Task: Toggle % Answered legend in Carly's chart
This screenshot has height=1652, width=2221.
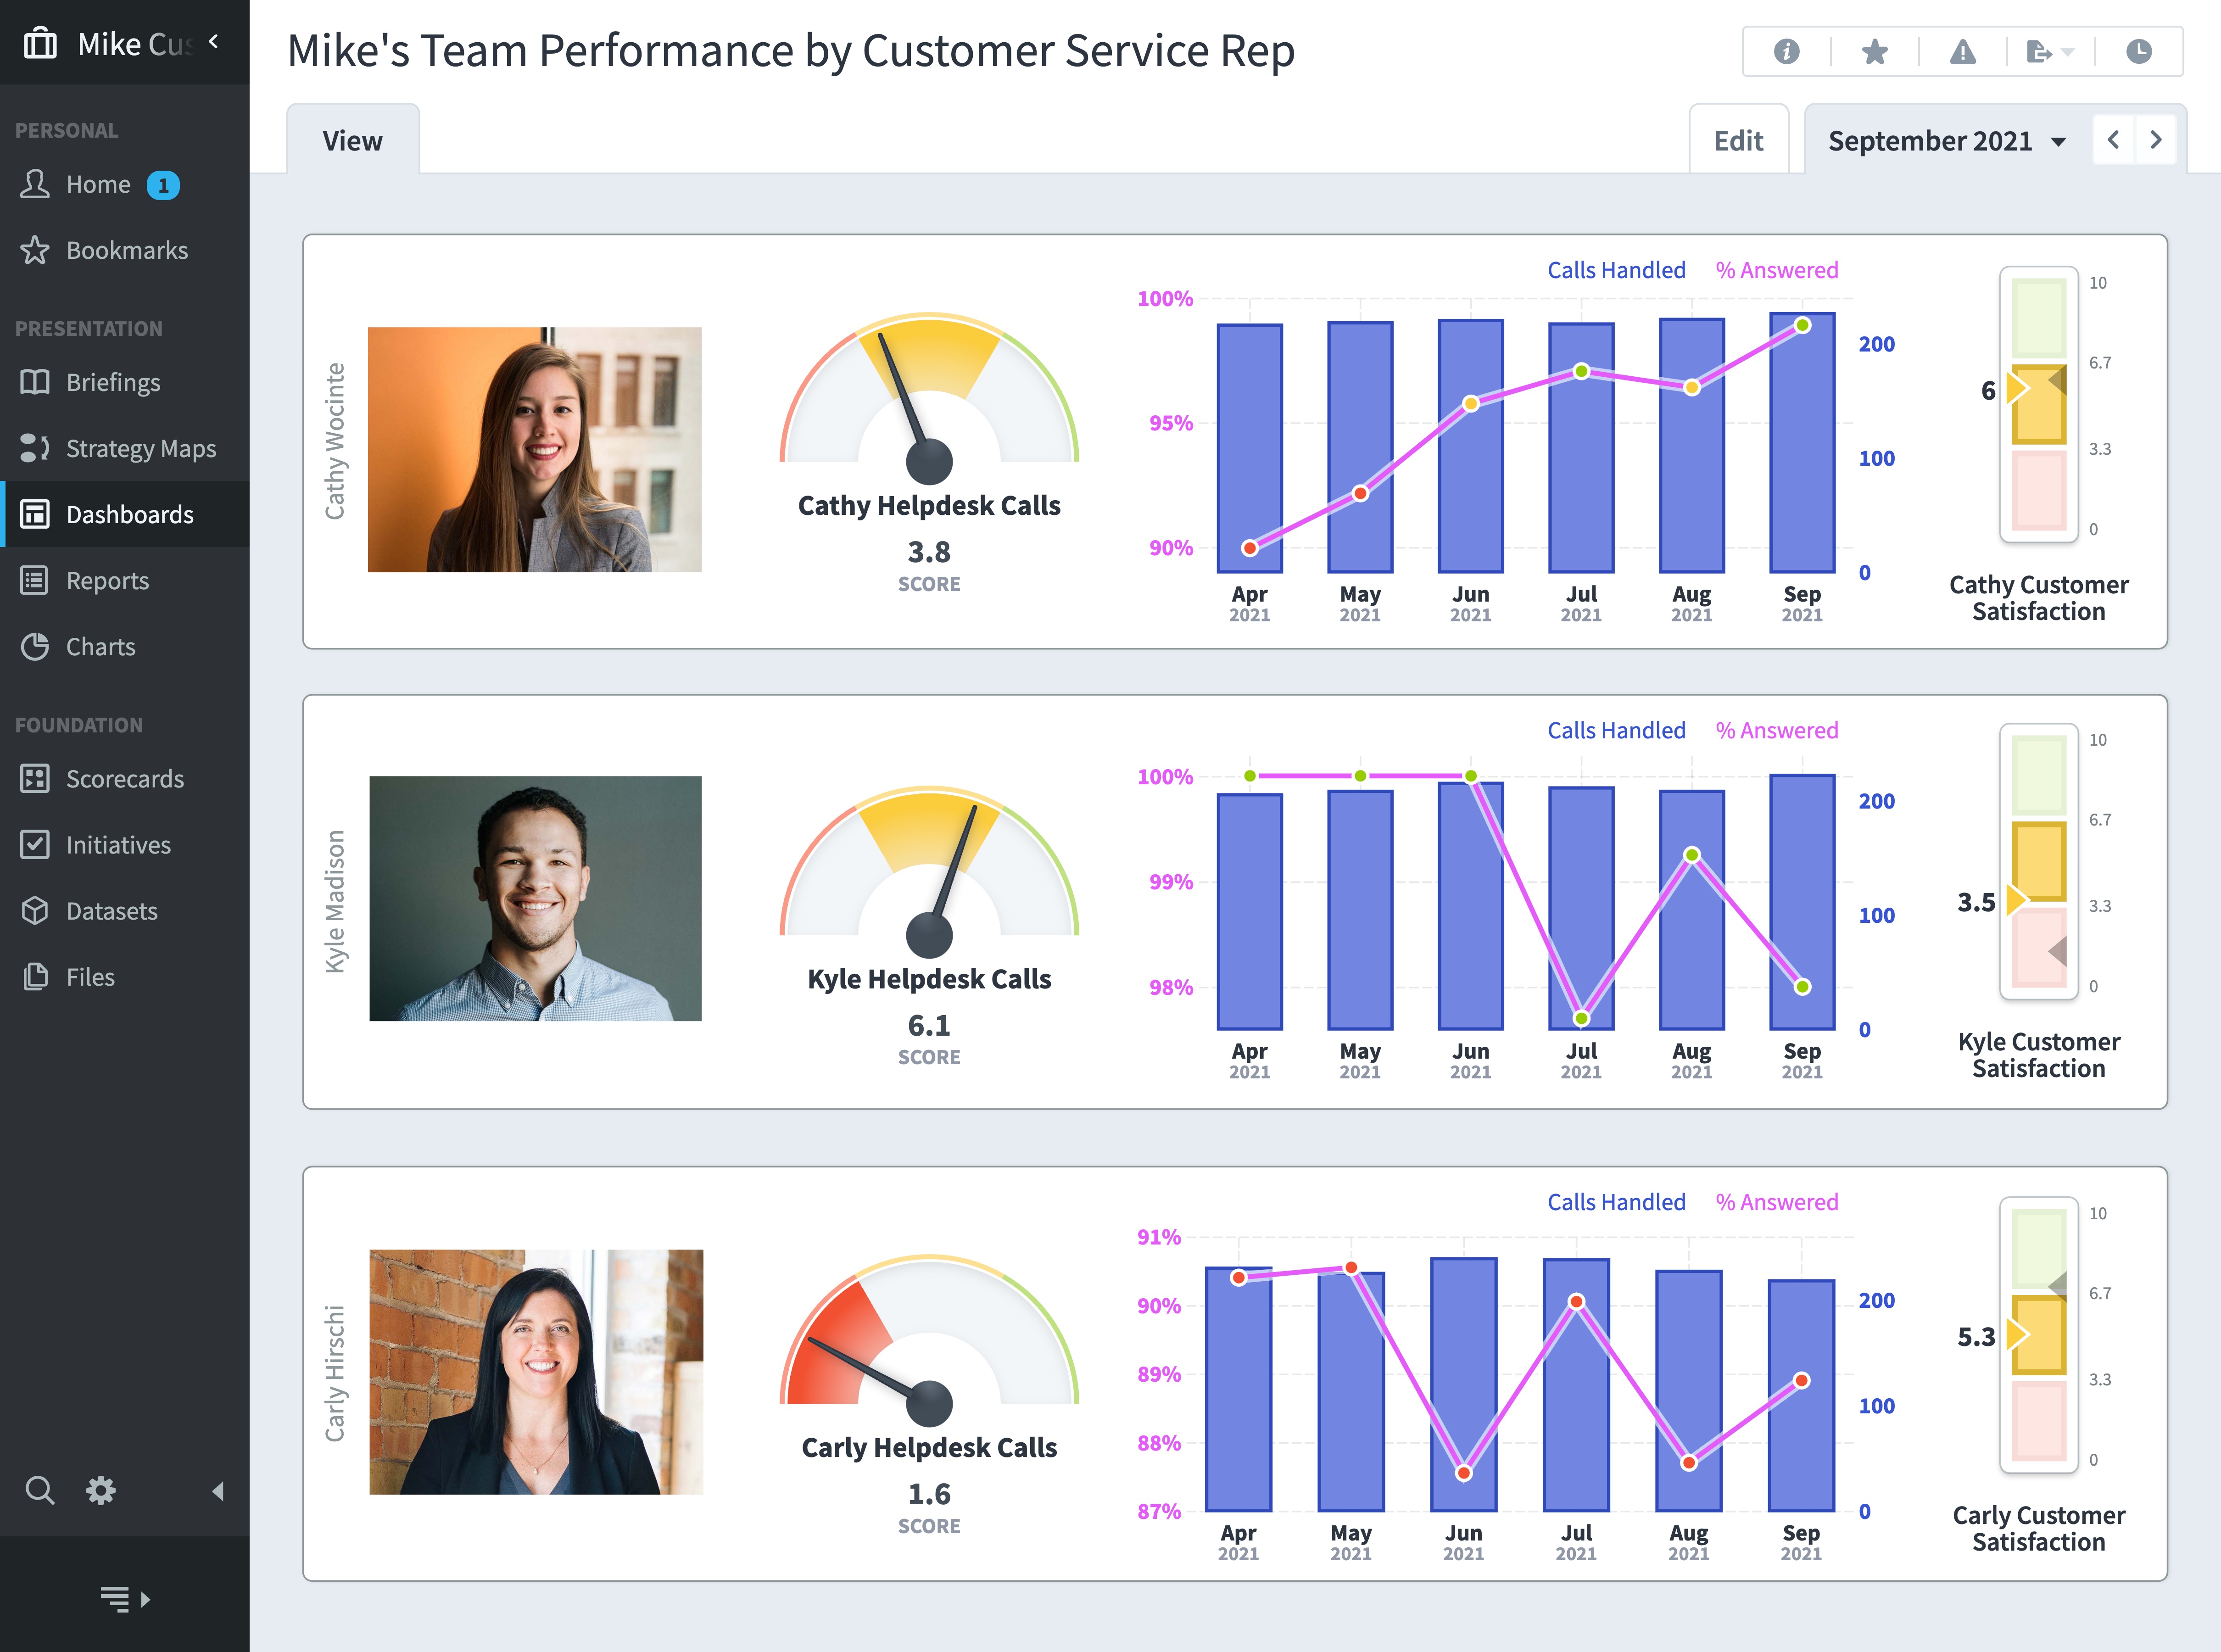Action: pos(1776,1202)
